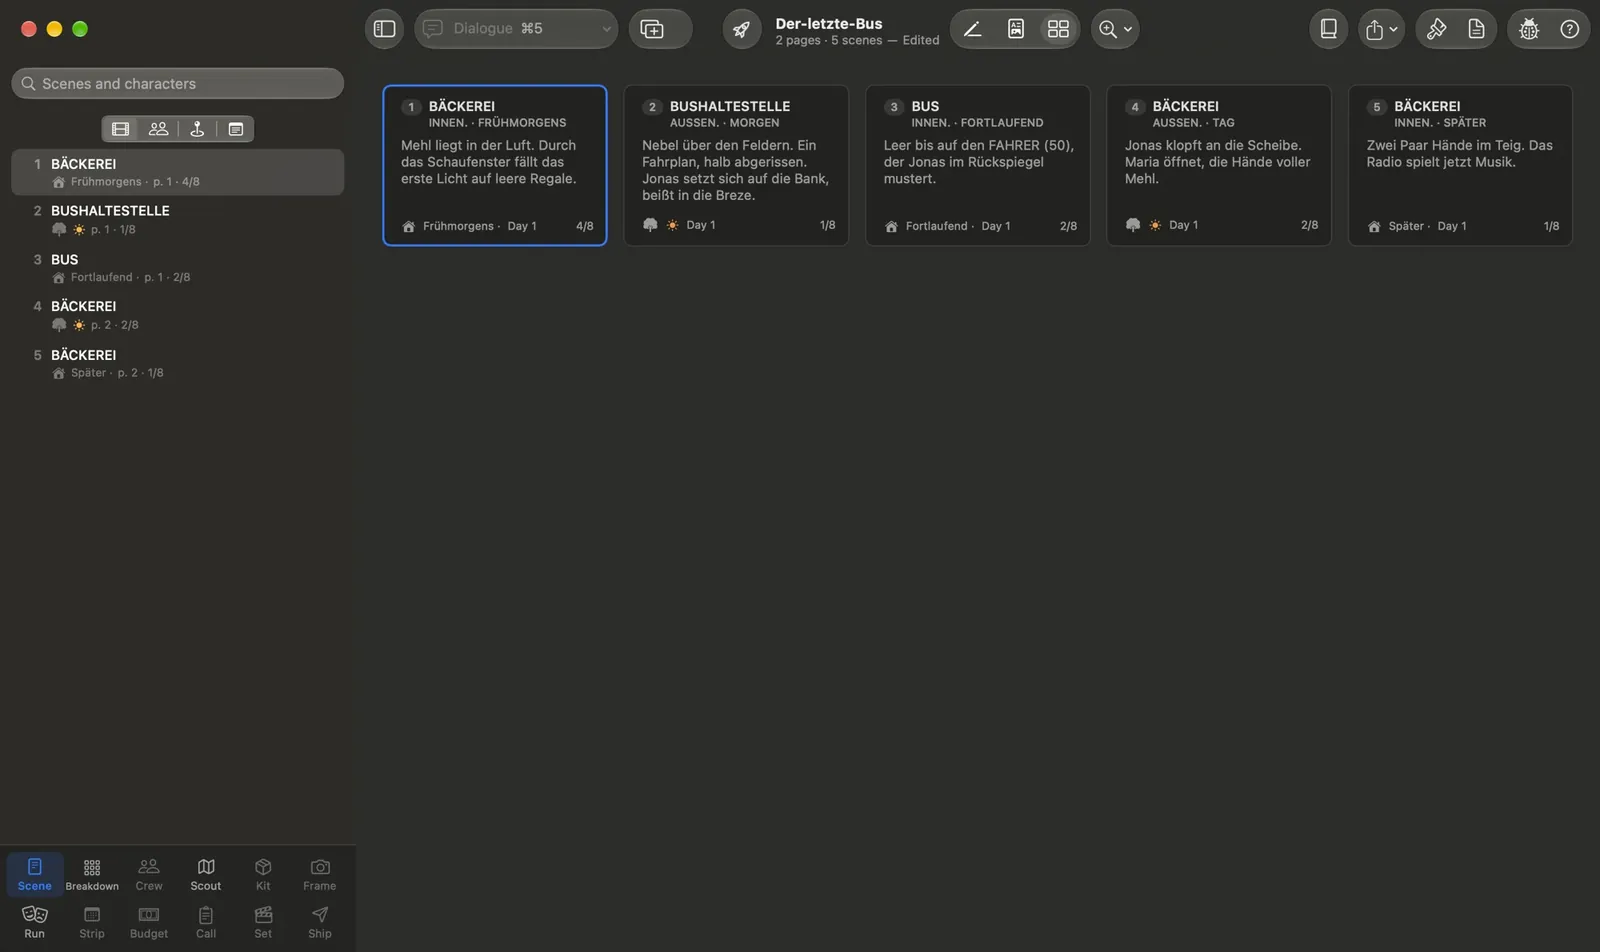Select scene 5 BÄCKEREI in the sidebar
This screenshot has width=1600, height=952.
(x=178, y=363)
